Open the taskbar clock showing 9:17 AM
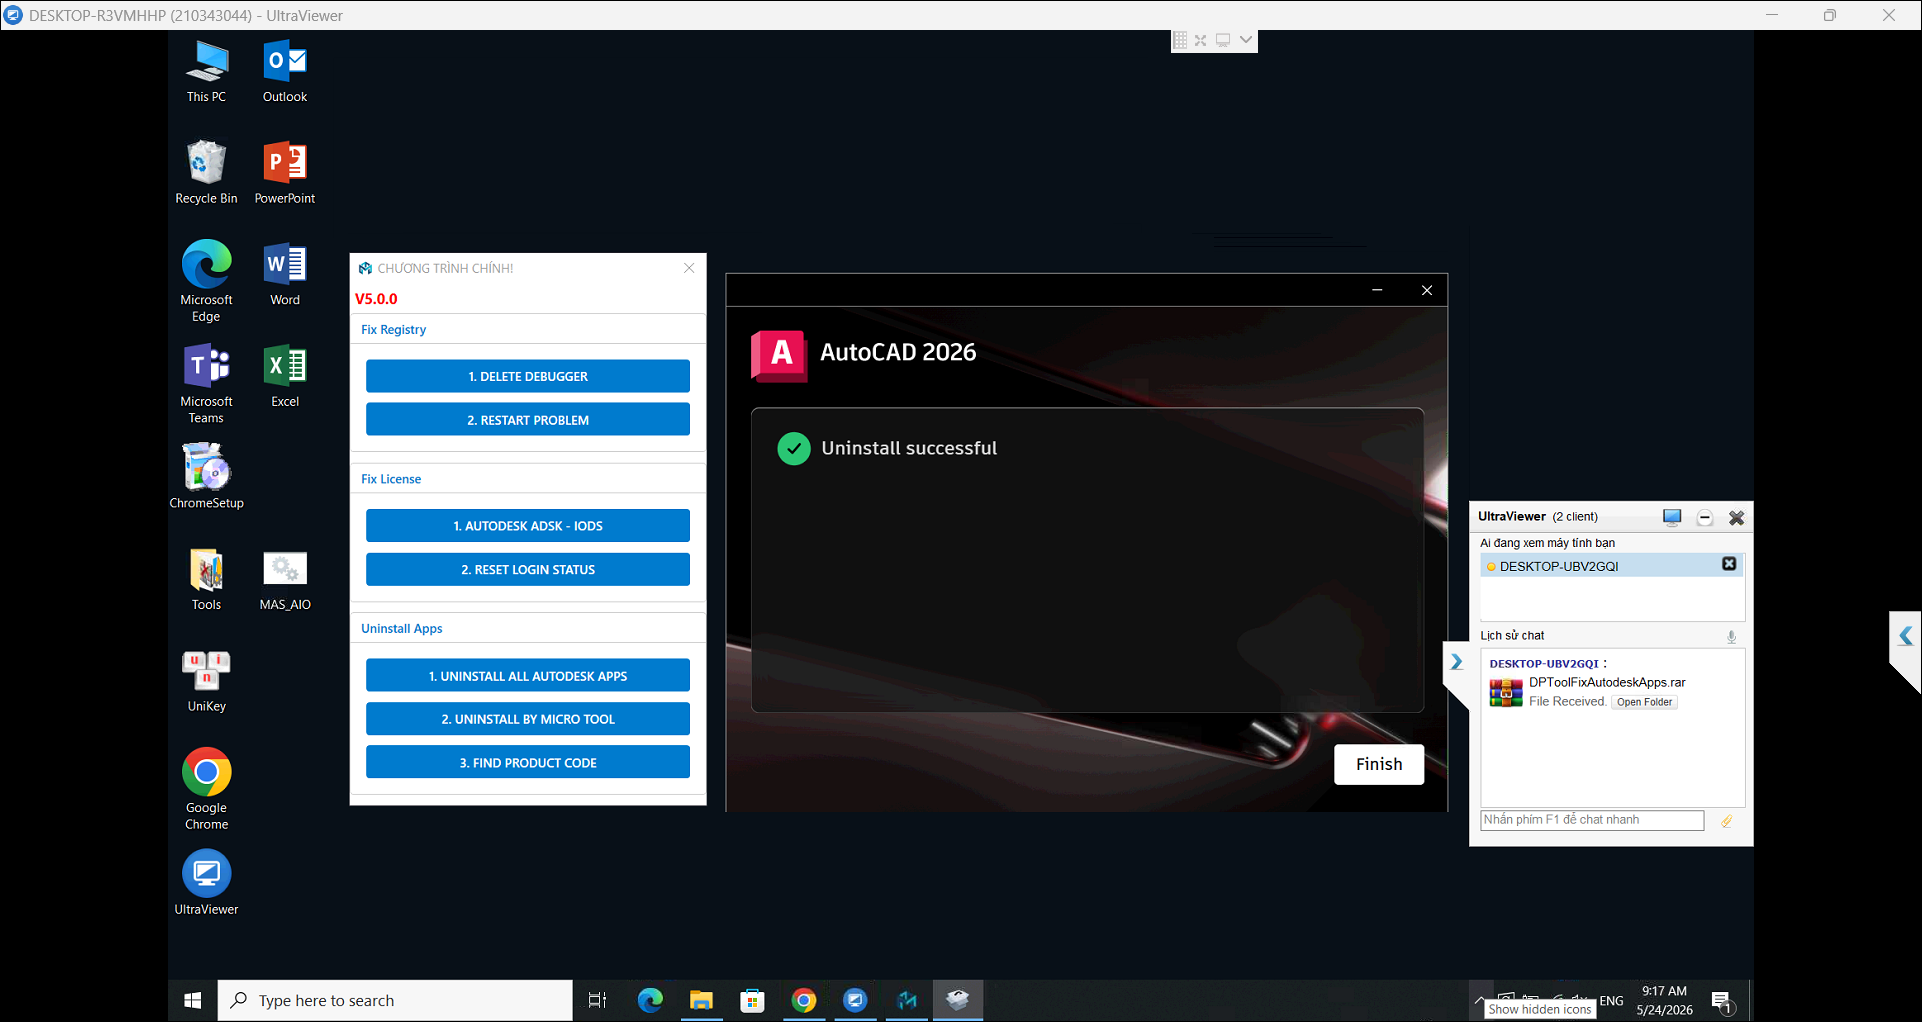This screenshot has height=1022, width=1922. point(1665,1000)
